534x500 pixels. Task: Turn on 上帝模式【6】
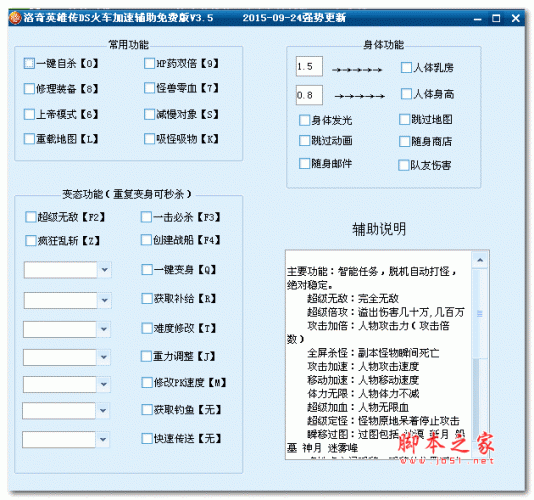point(29,114)
